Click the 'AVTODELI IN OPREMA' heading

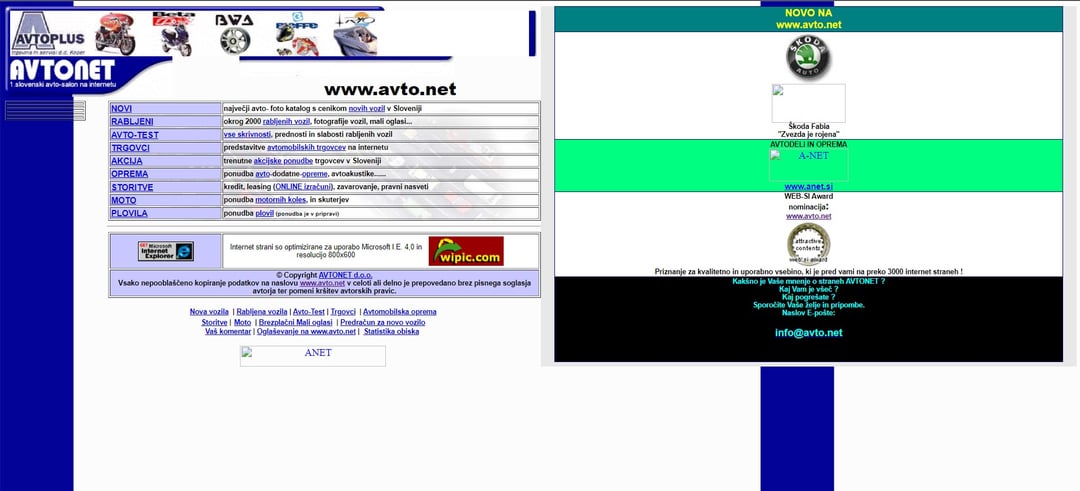(809, 145)
